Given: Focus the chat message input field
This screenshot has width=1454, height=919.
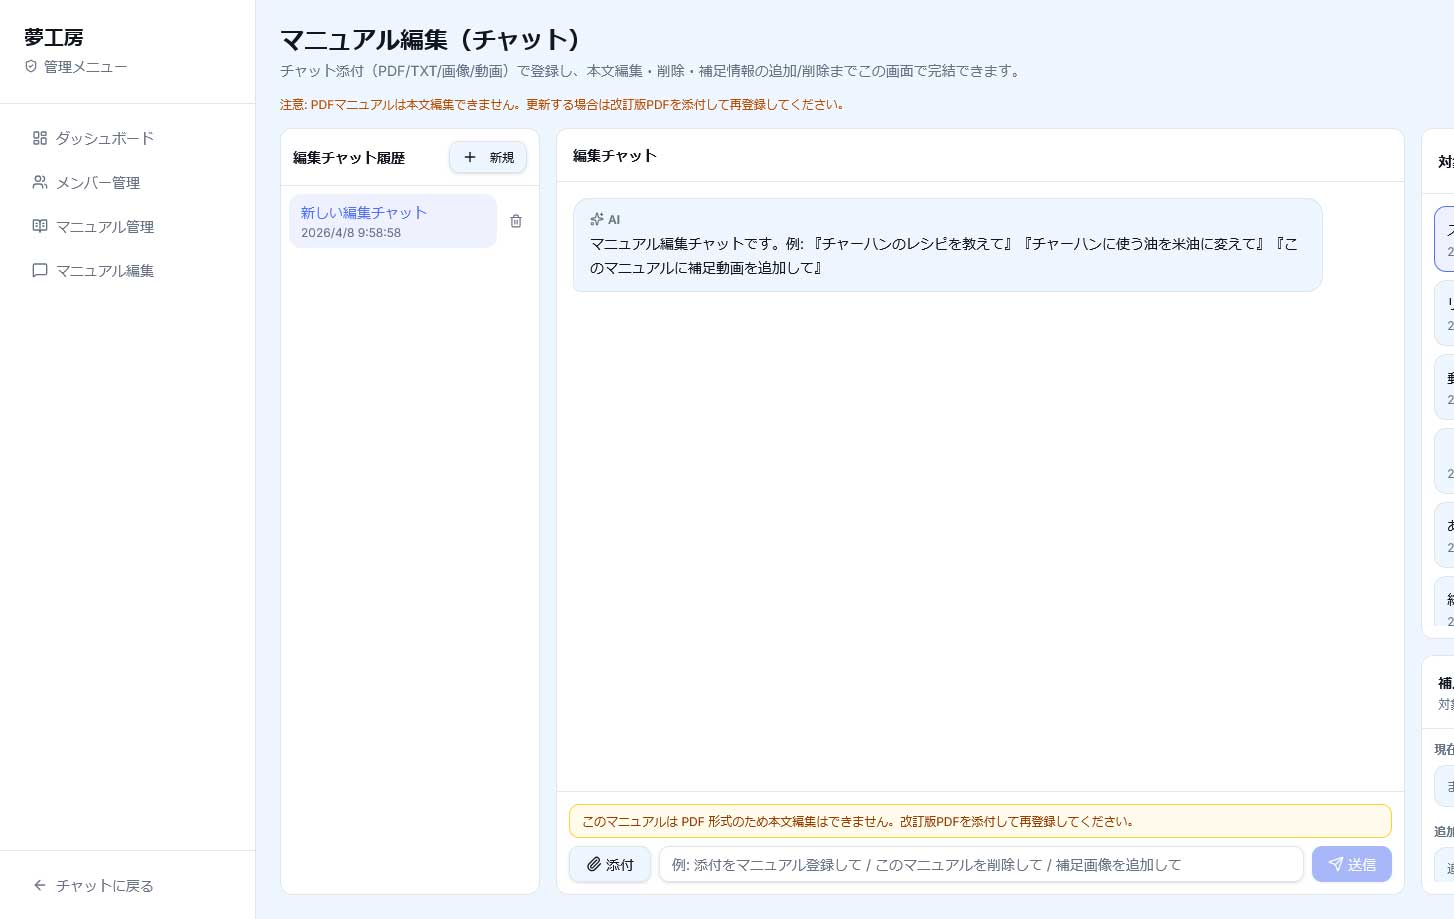Looking at the screenshot, I should [x=981, y=864].
